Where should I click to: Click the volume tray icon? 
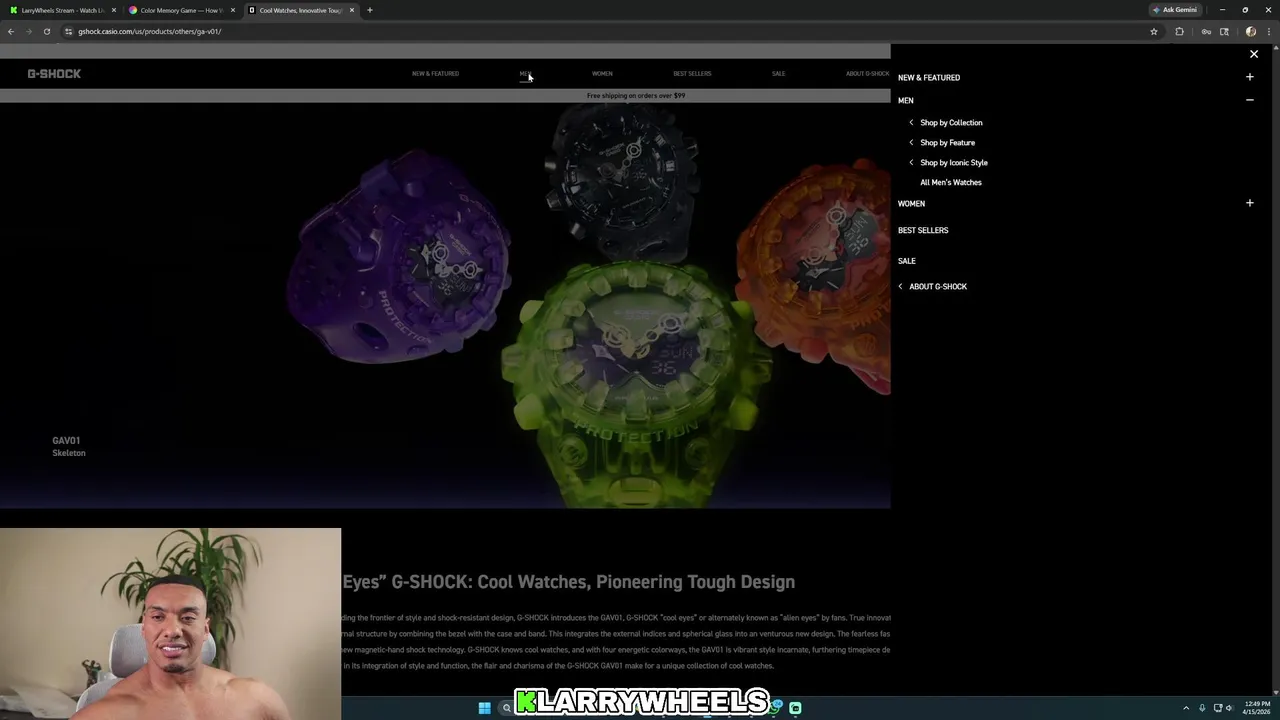(x=1229, y=708)
